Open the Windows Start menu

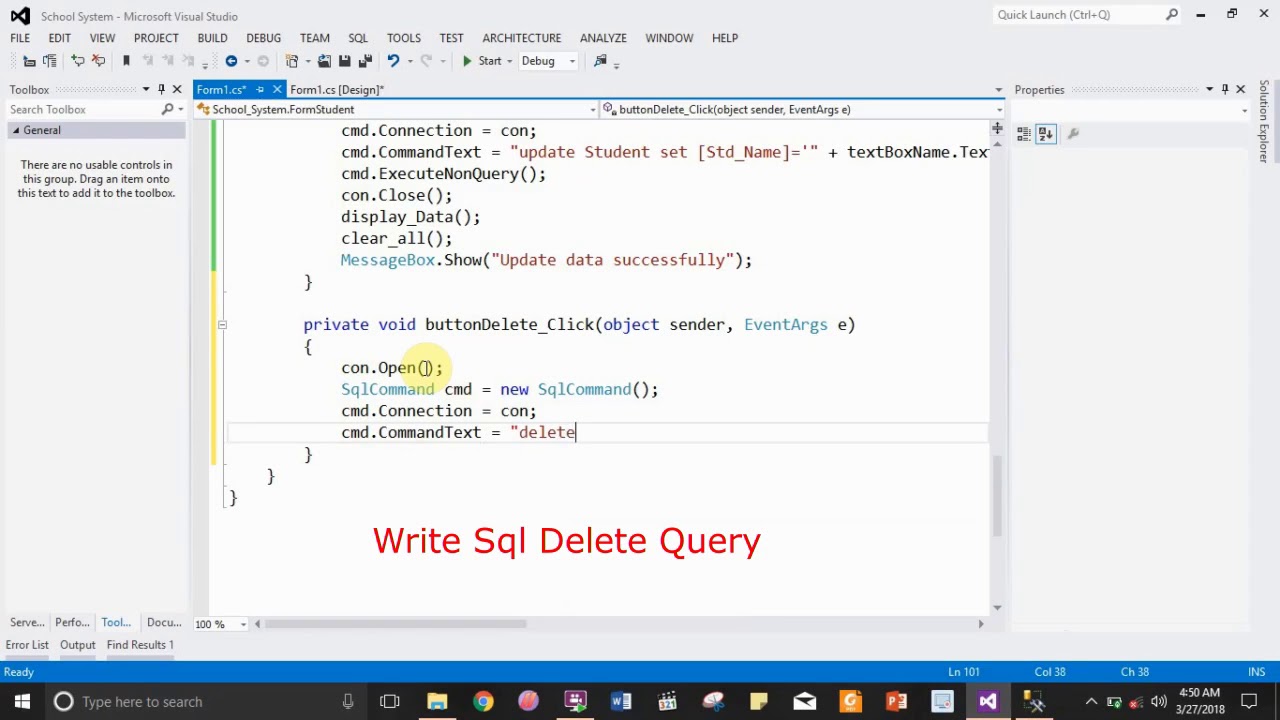22,701
